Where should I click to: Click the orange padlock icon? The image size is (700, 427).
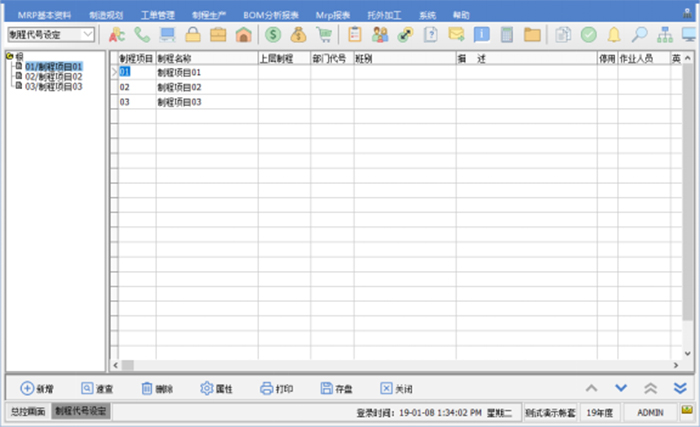pos(194,35)
